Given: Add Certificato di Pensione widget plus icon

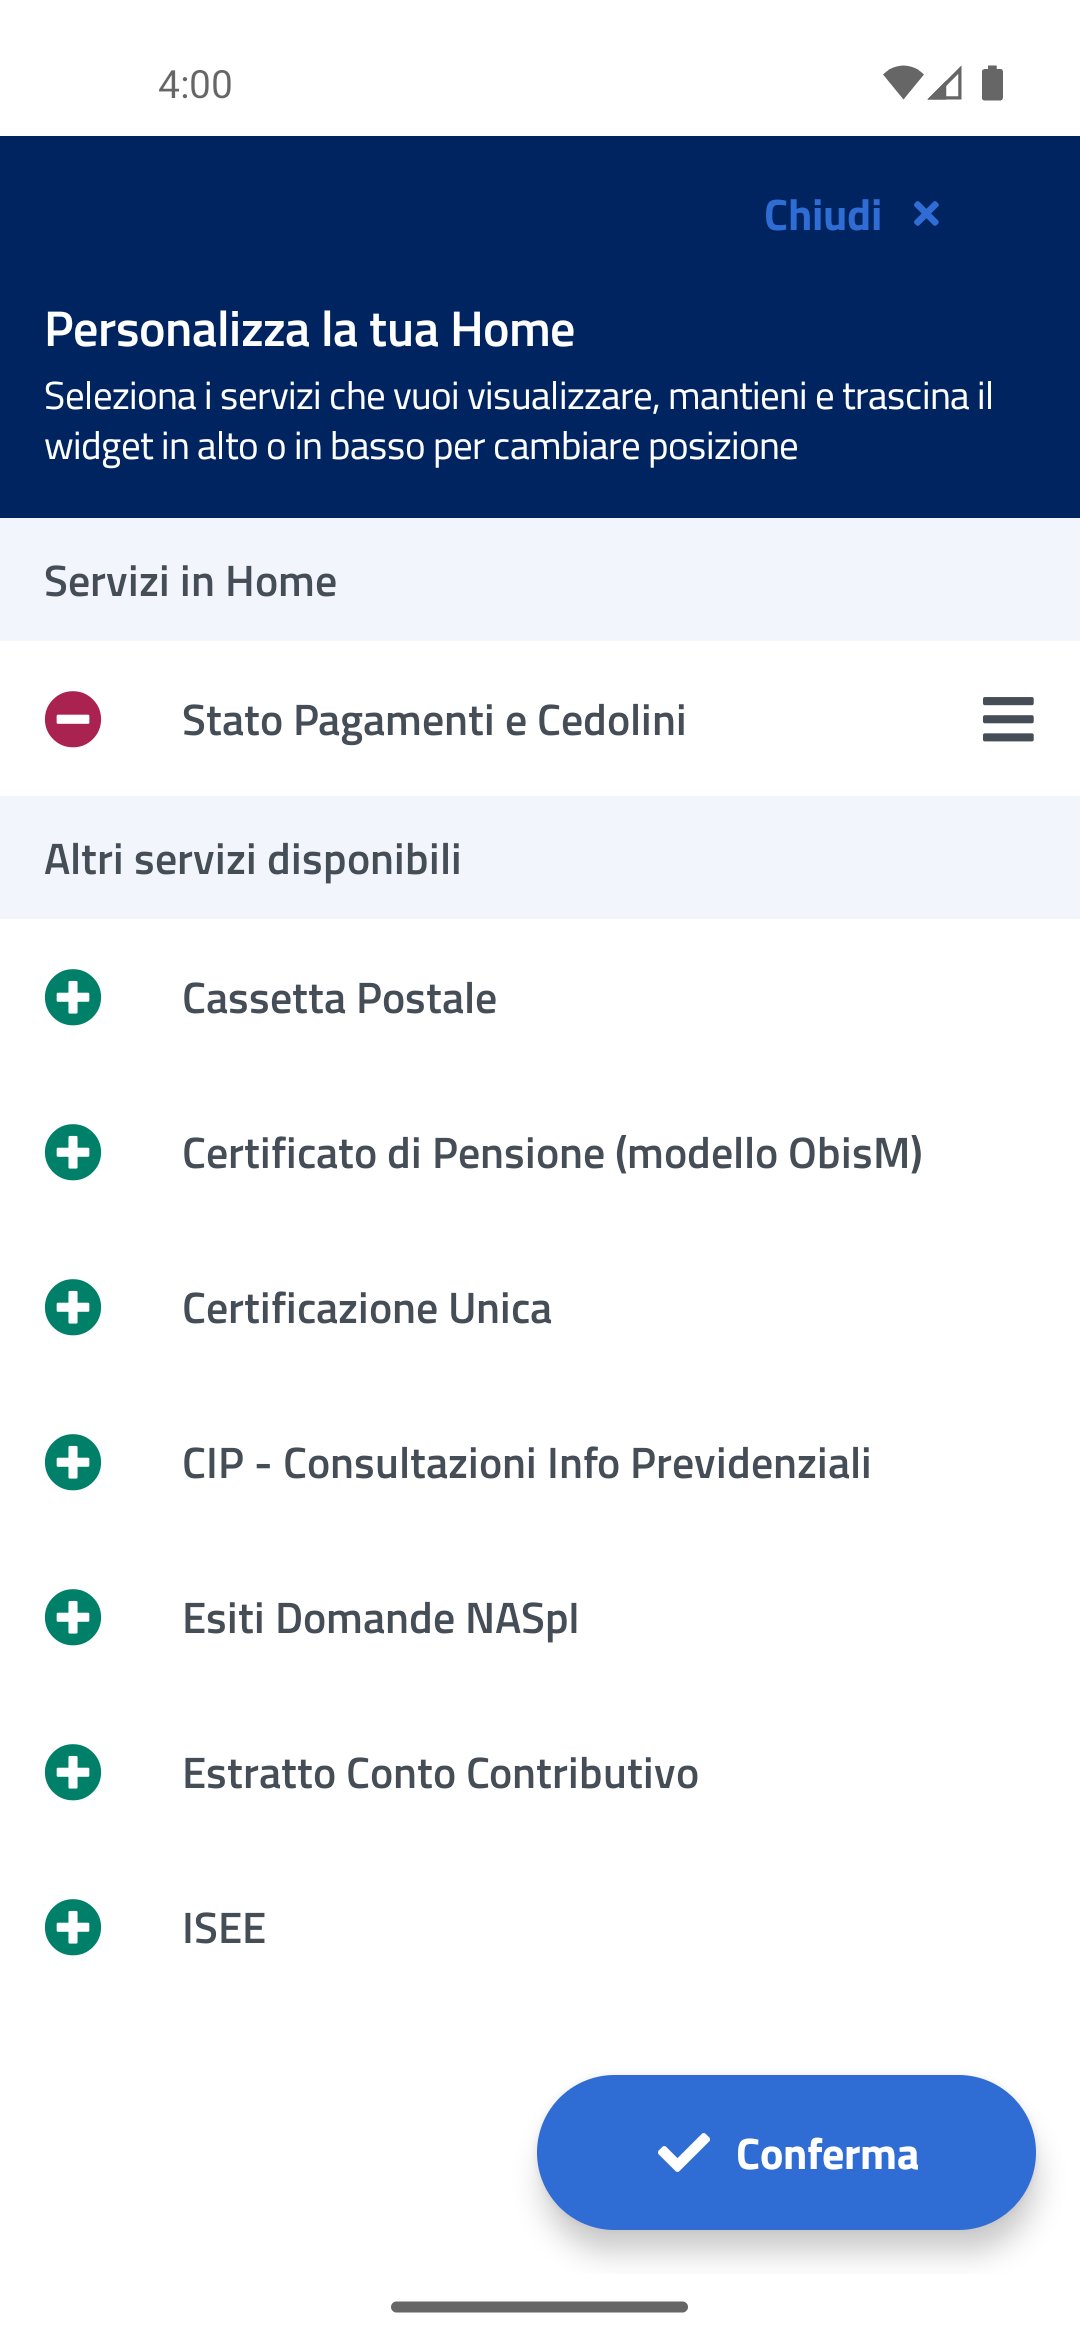Looking at the screenshot, I should [x=73, y=1152].
